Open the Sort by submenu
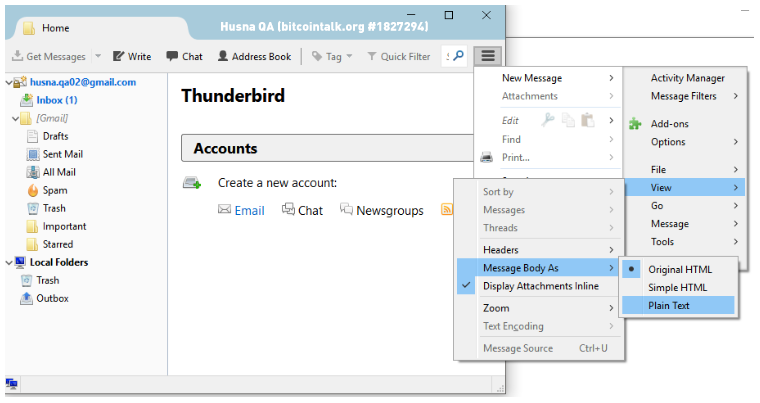This screenshot has height=403, width=760. 539,192
